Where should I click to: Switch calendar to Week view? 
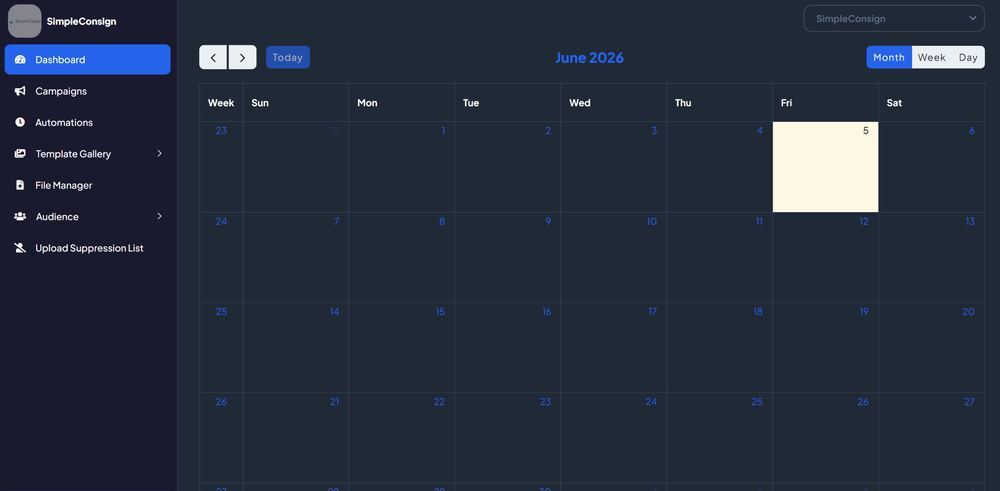932,57
